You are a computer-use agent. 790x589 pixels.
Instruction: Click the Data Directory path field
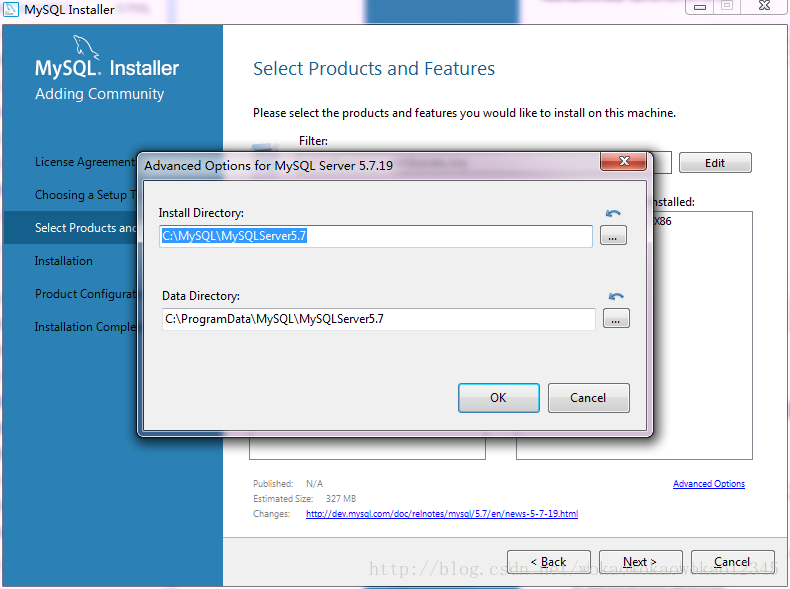pyautogui.click(x=378, y=319)
